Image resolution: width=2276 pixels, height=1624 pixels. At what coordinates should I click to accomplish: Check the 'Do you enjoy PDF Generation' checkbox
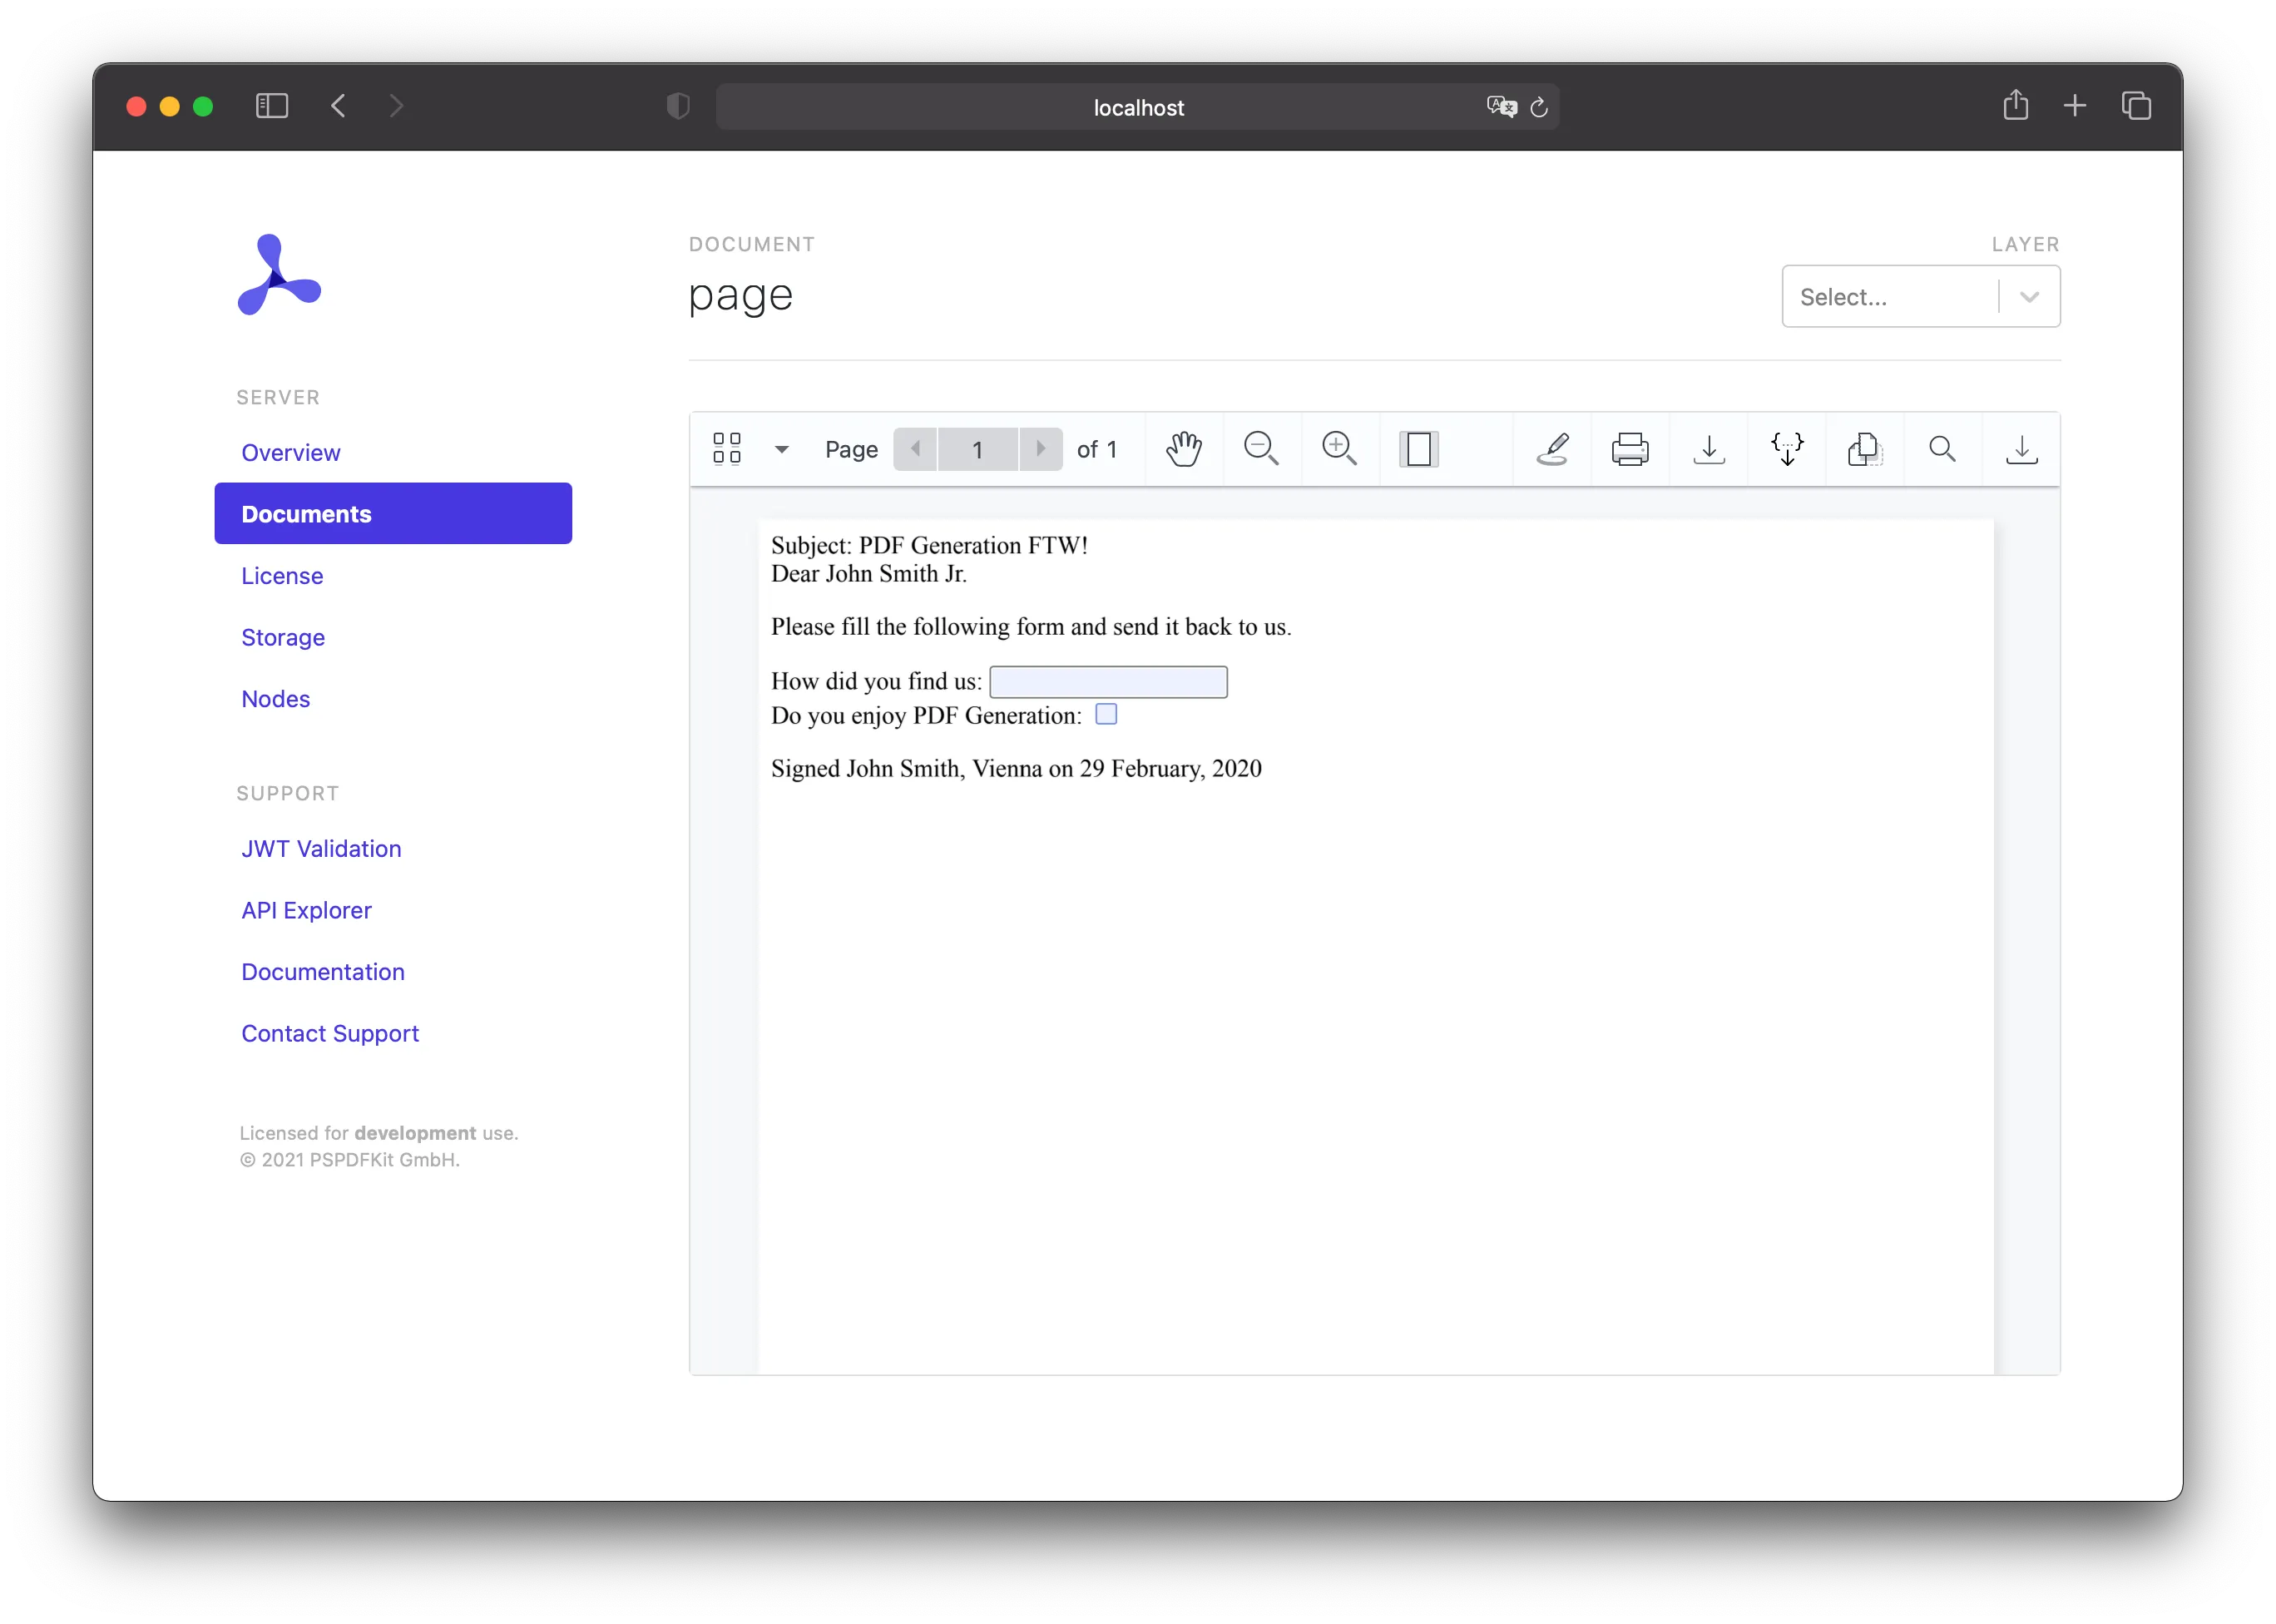coord(1106,714)
